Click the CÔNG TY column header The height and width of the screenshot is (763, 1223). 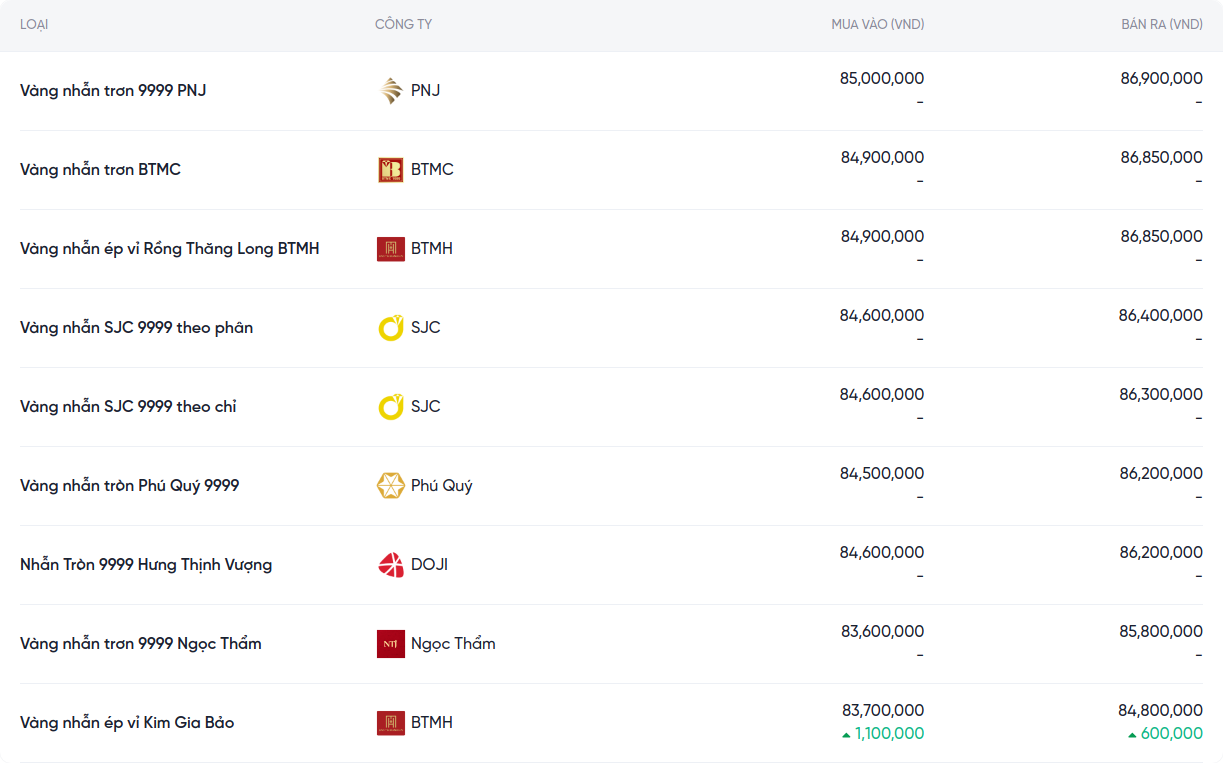coord(403,24)
